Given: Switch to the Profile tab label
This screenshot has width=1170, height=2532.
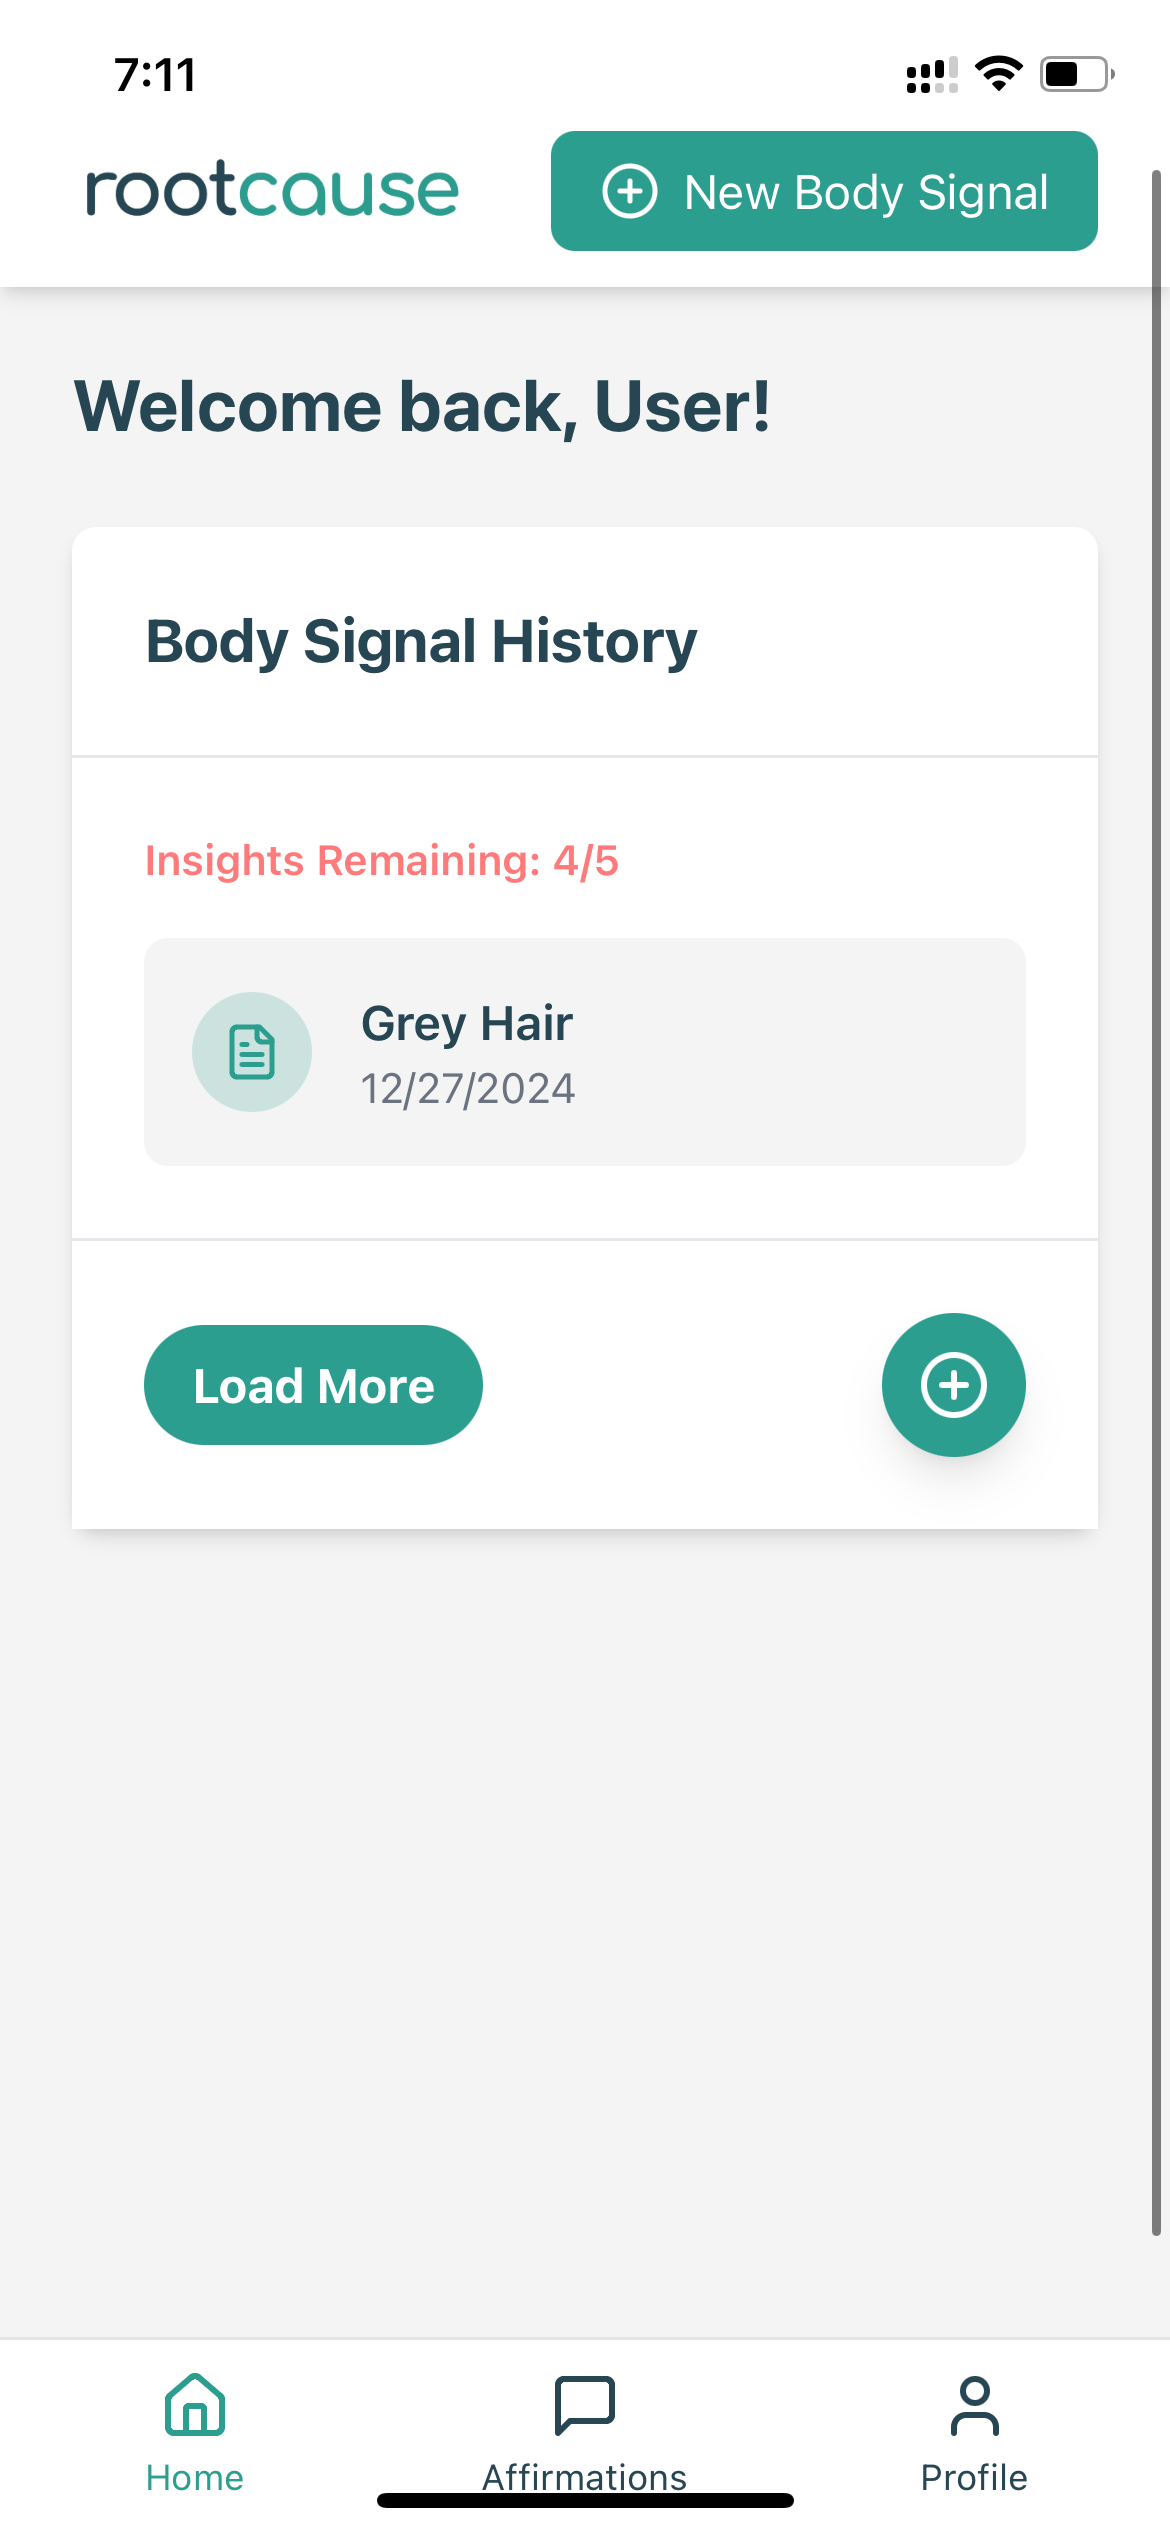Looking at the screenshot, I should coord(974,2477).
